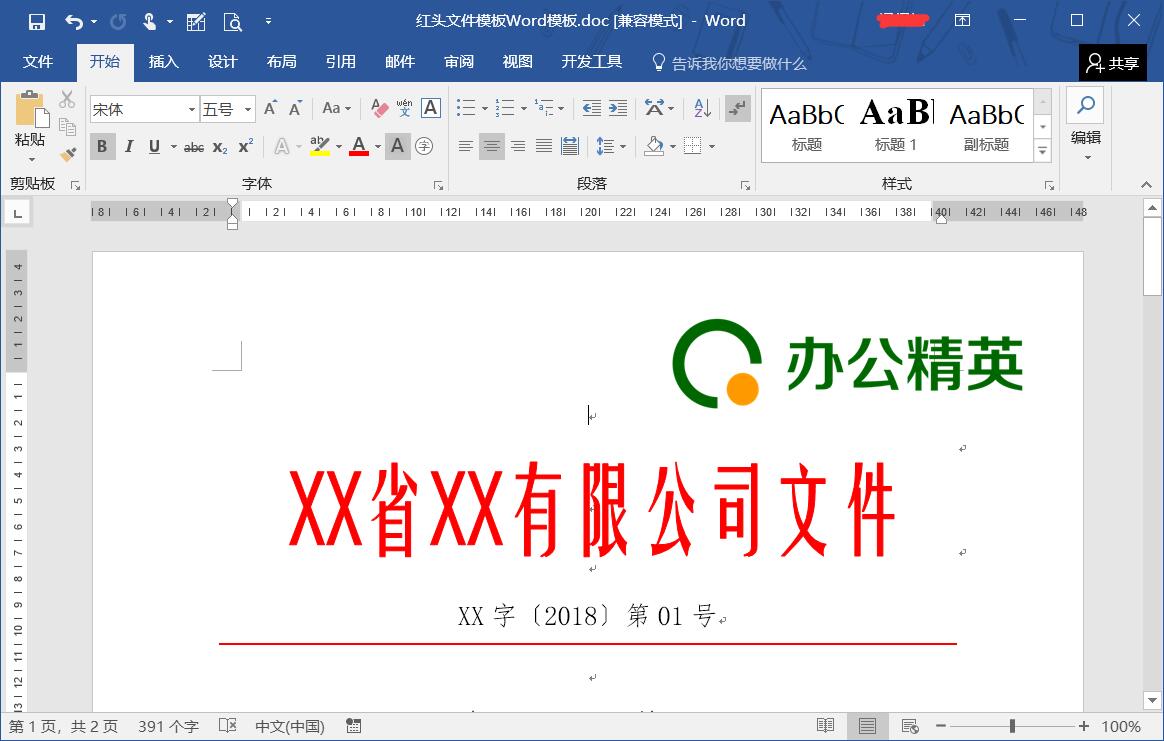Show paragraph formatting marks

(737, 107)
